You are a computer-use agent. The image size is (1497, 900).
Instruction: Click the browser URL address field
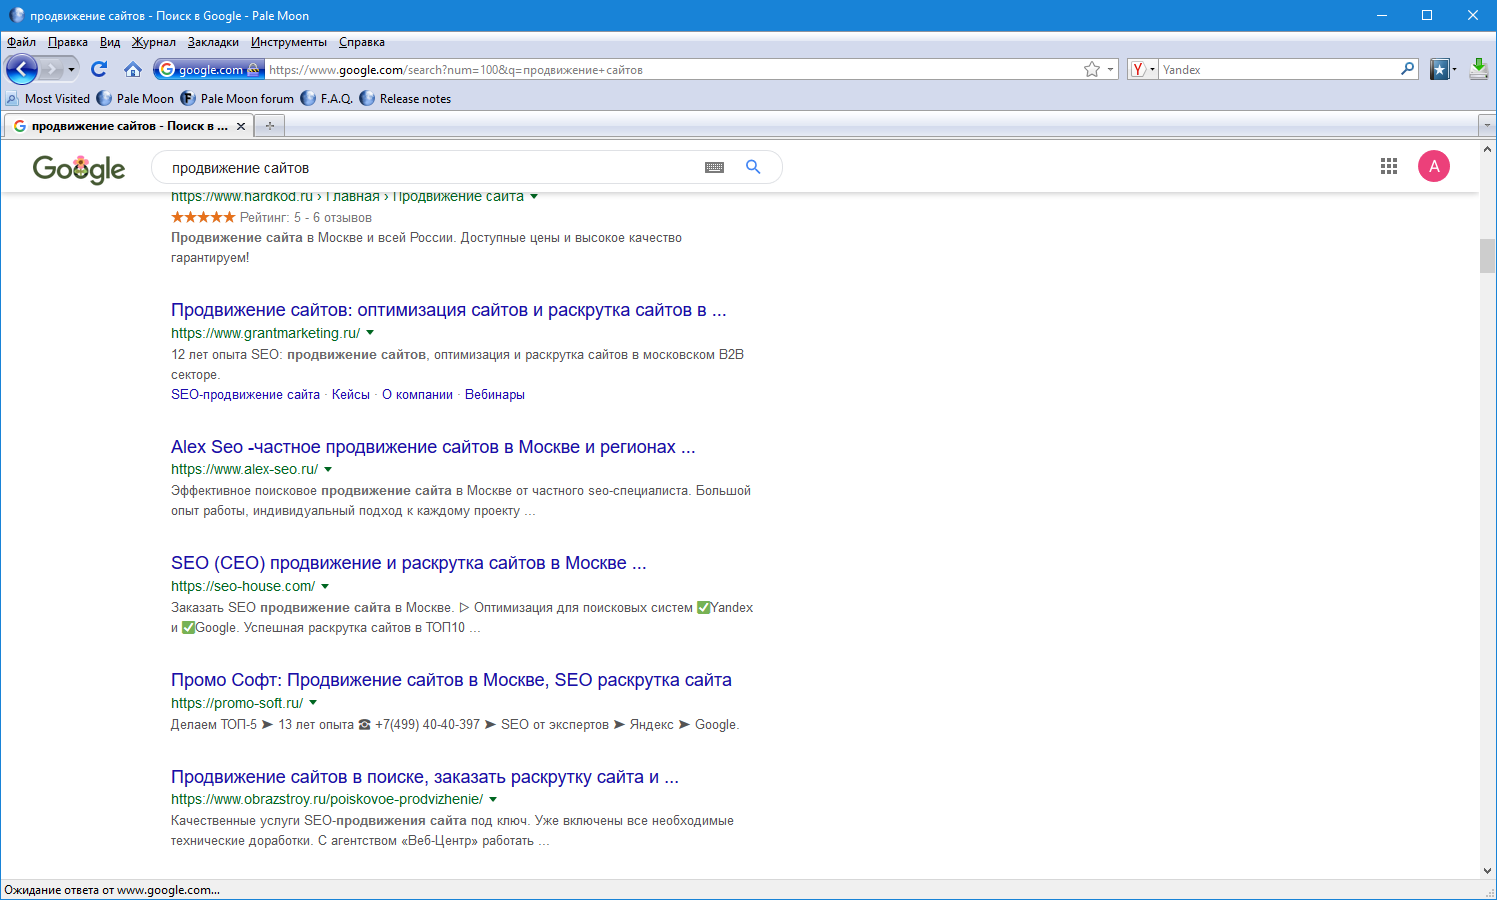click(x=673, y=69)
